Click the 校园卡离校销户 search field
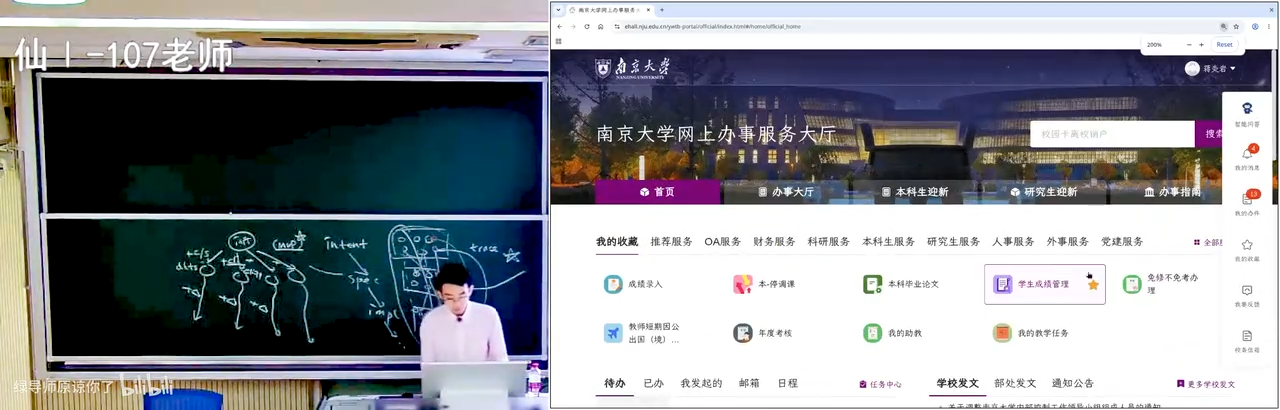Screen dimensions: 1280x410 [x=1112, y=134]
